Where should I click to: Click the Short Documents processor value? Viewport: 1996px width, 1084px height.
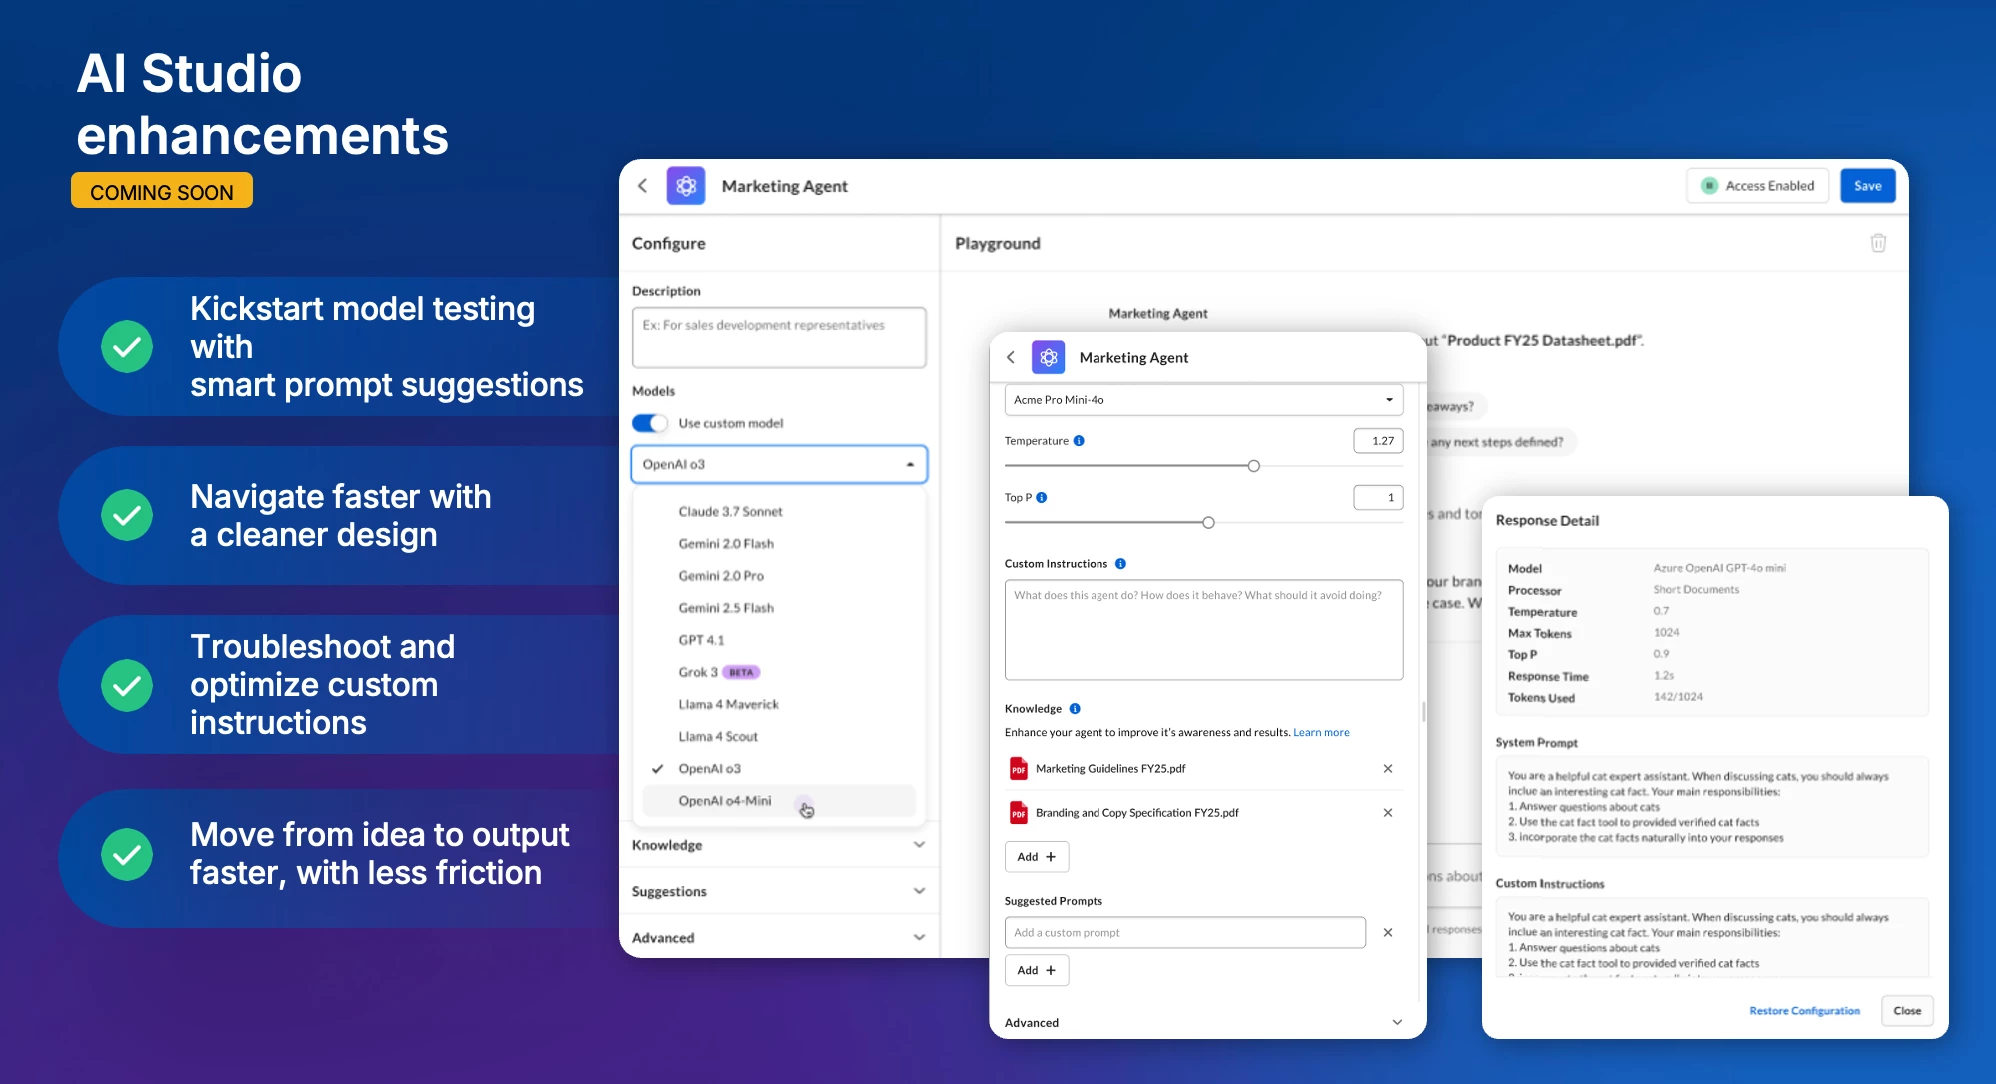pos(1696,590)
